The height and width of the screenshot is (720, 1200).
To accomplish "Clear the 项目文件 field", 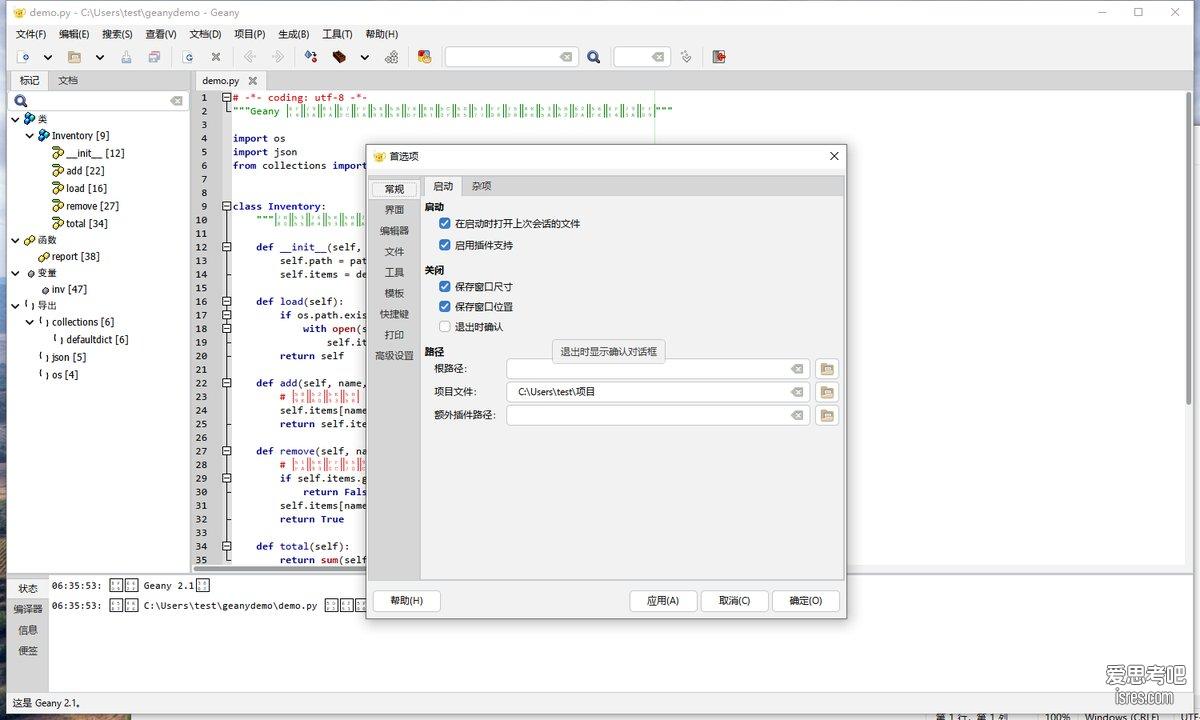I will coord(797,392).
